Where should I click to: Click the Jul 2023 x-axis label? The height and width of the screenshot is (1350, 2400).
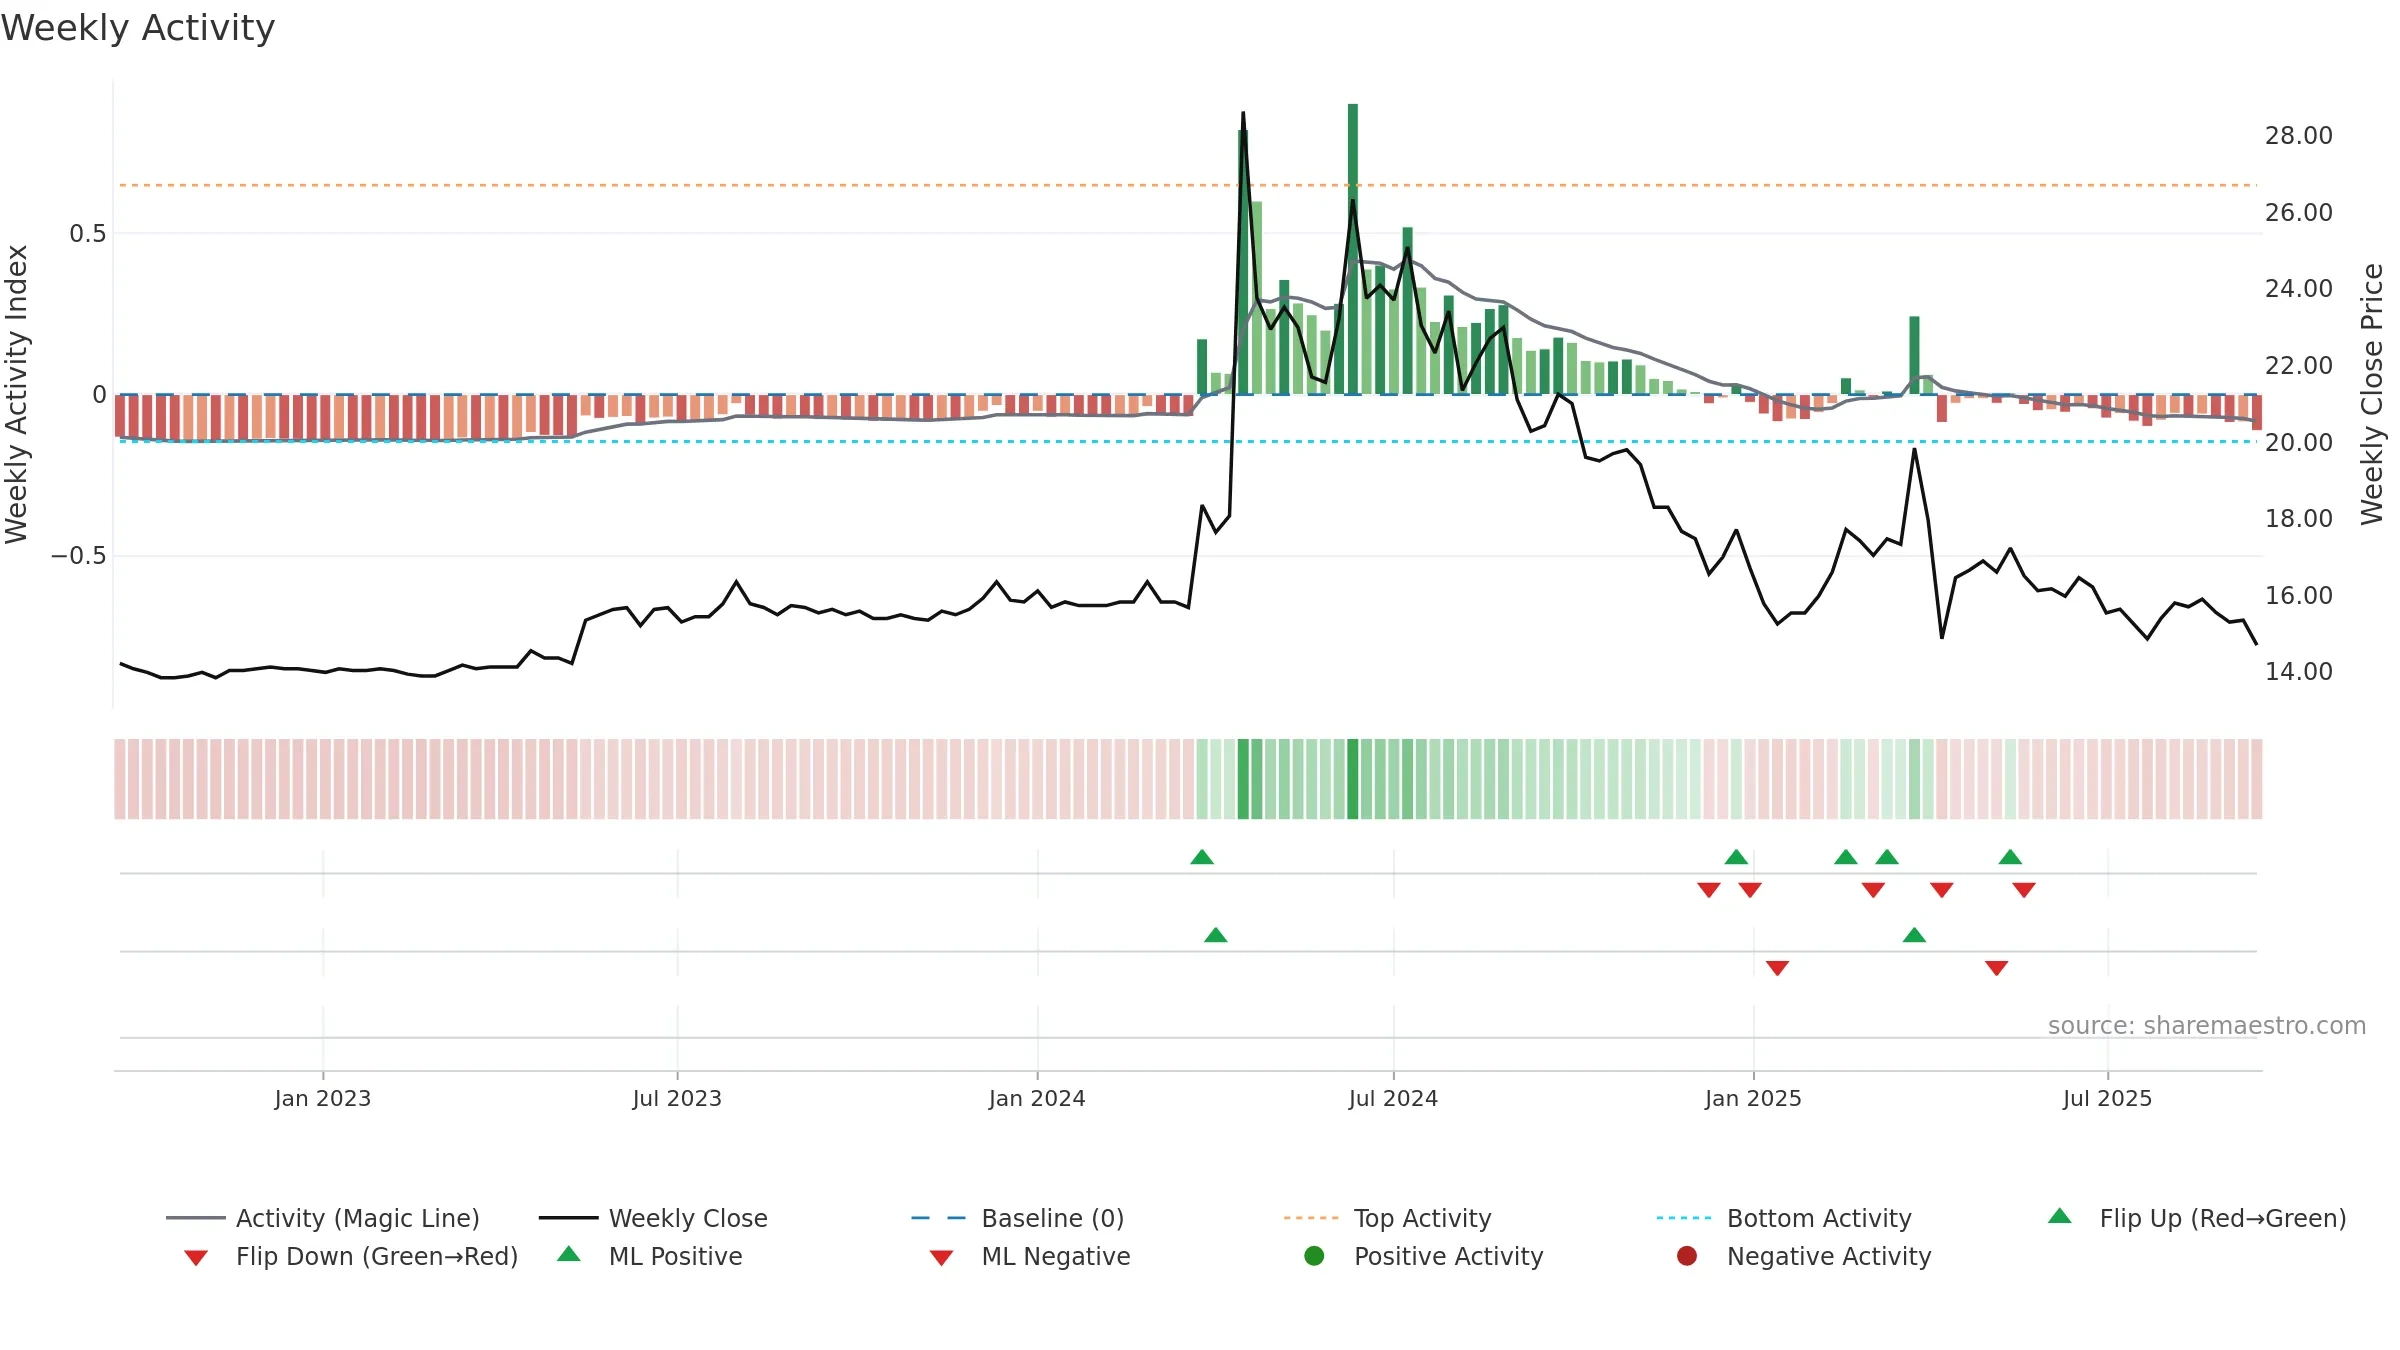(x=677, y=1098)
